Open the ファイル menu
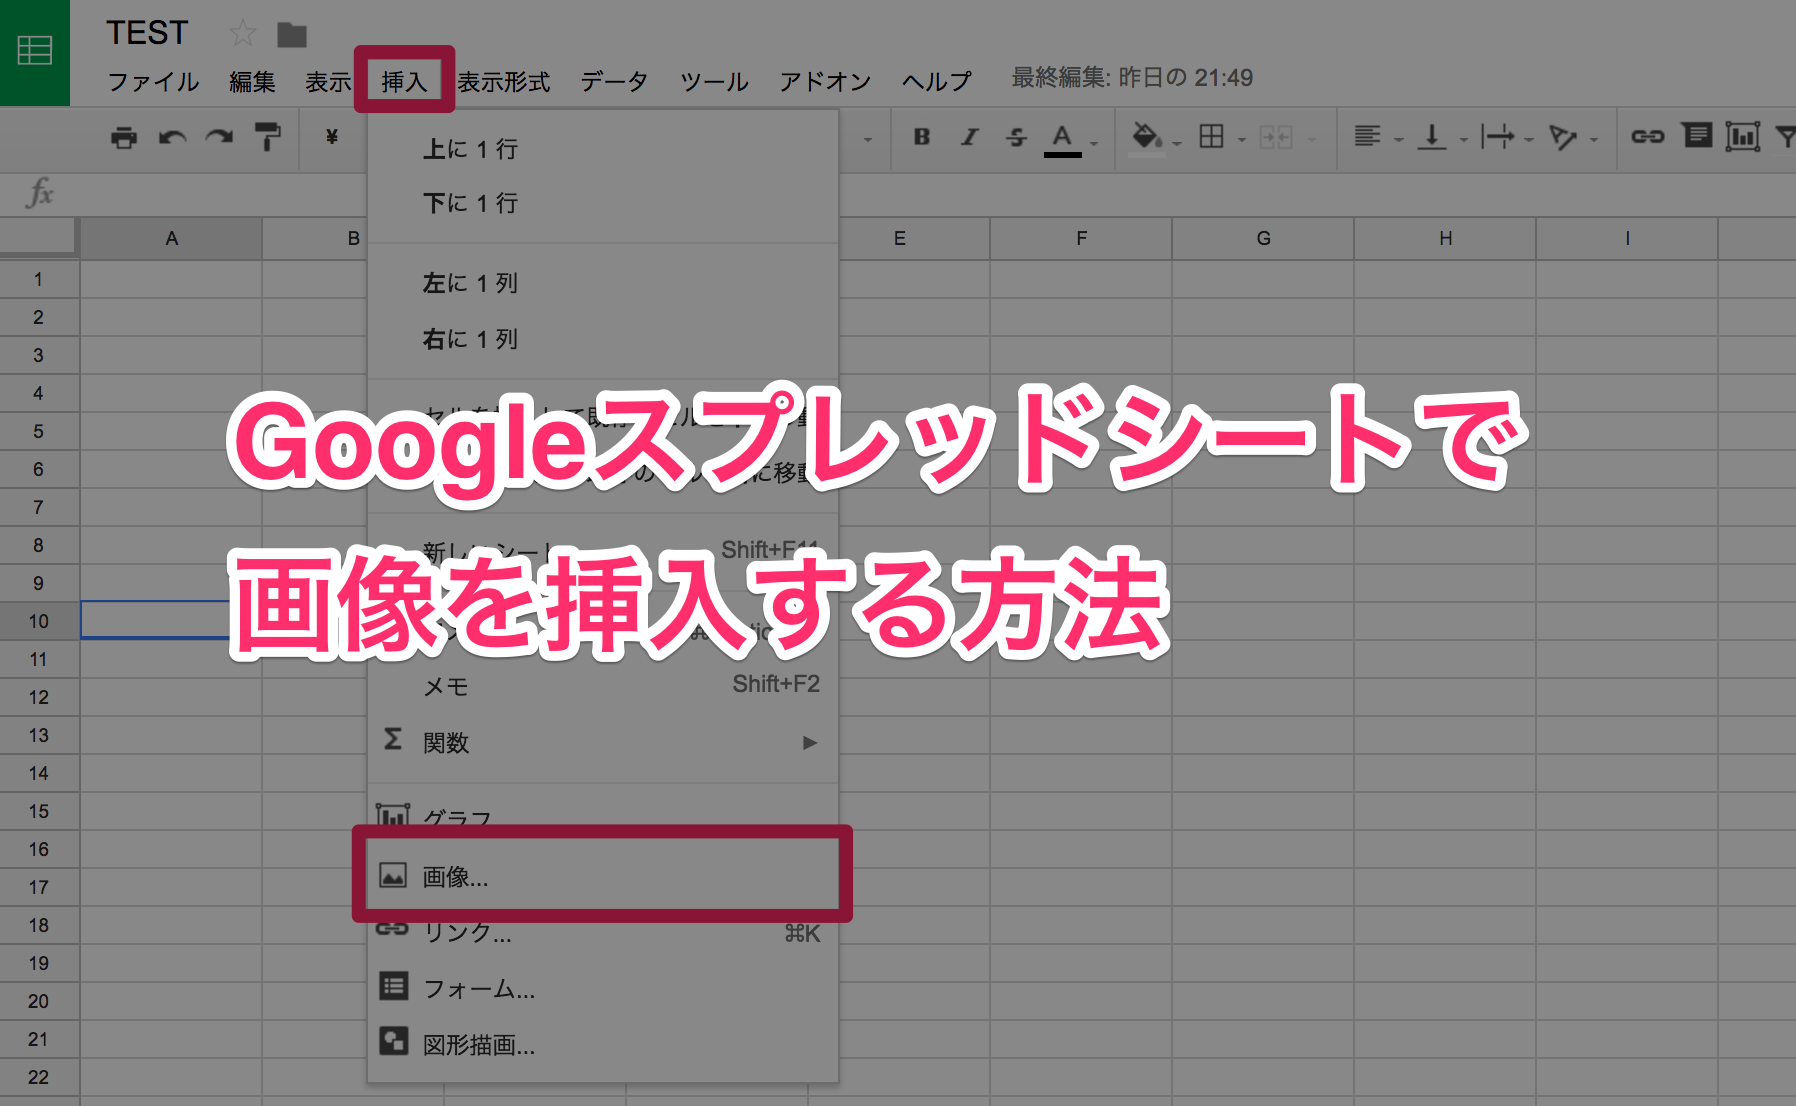 [x=154, y=81]
